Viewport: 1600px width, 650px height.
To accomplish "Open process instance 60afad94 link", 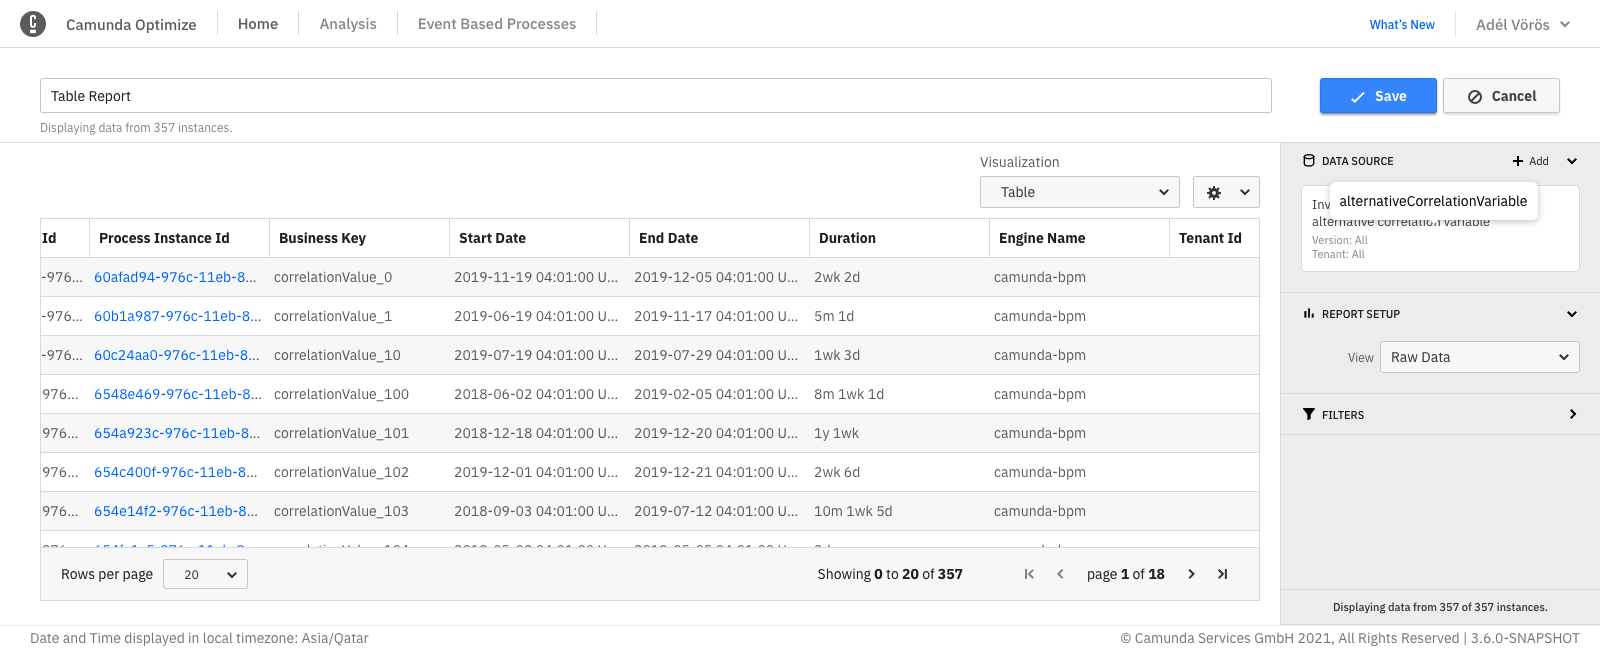I will [175, 277].
